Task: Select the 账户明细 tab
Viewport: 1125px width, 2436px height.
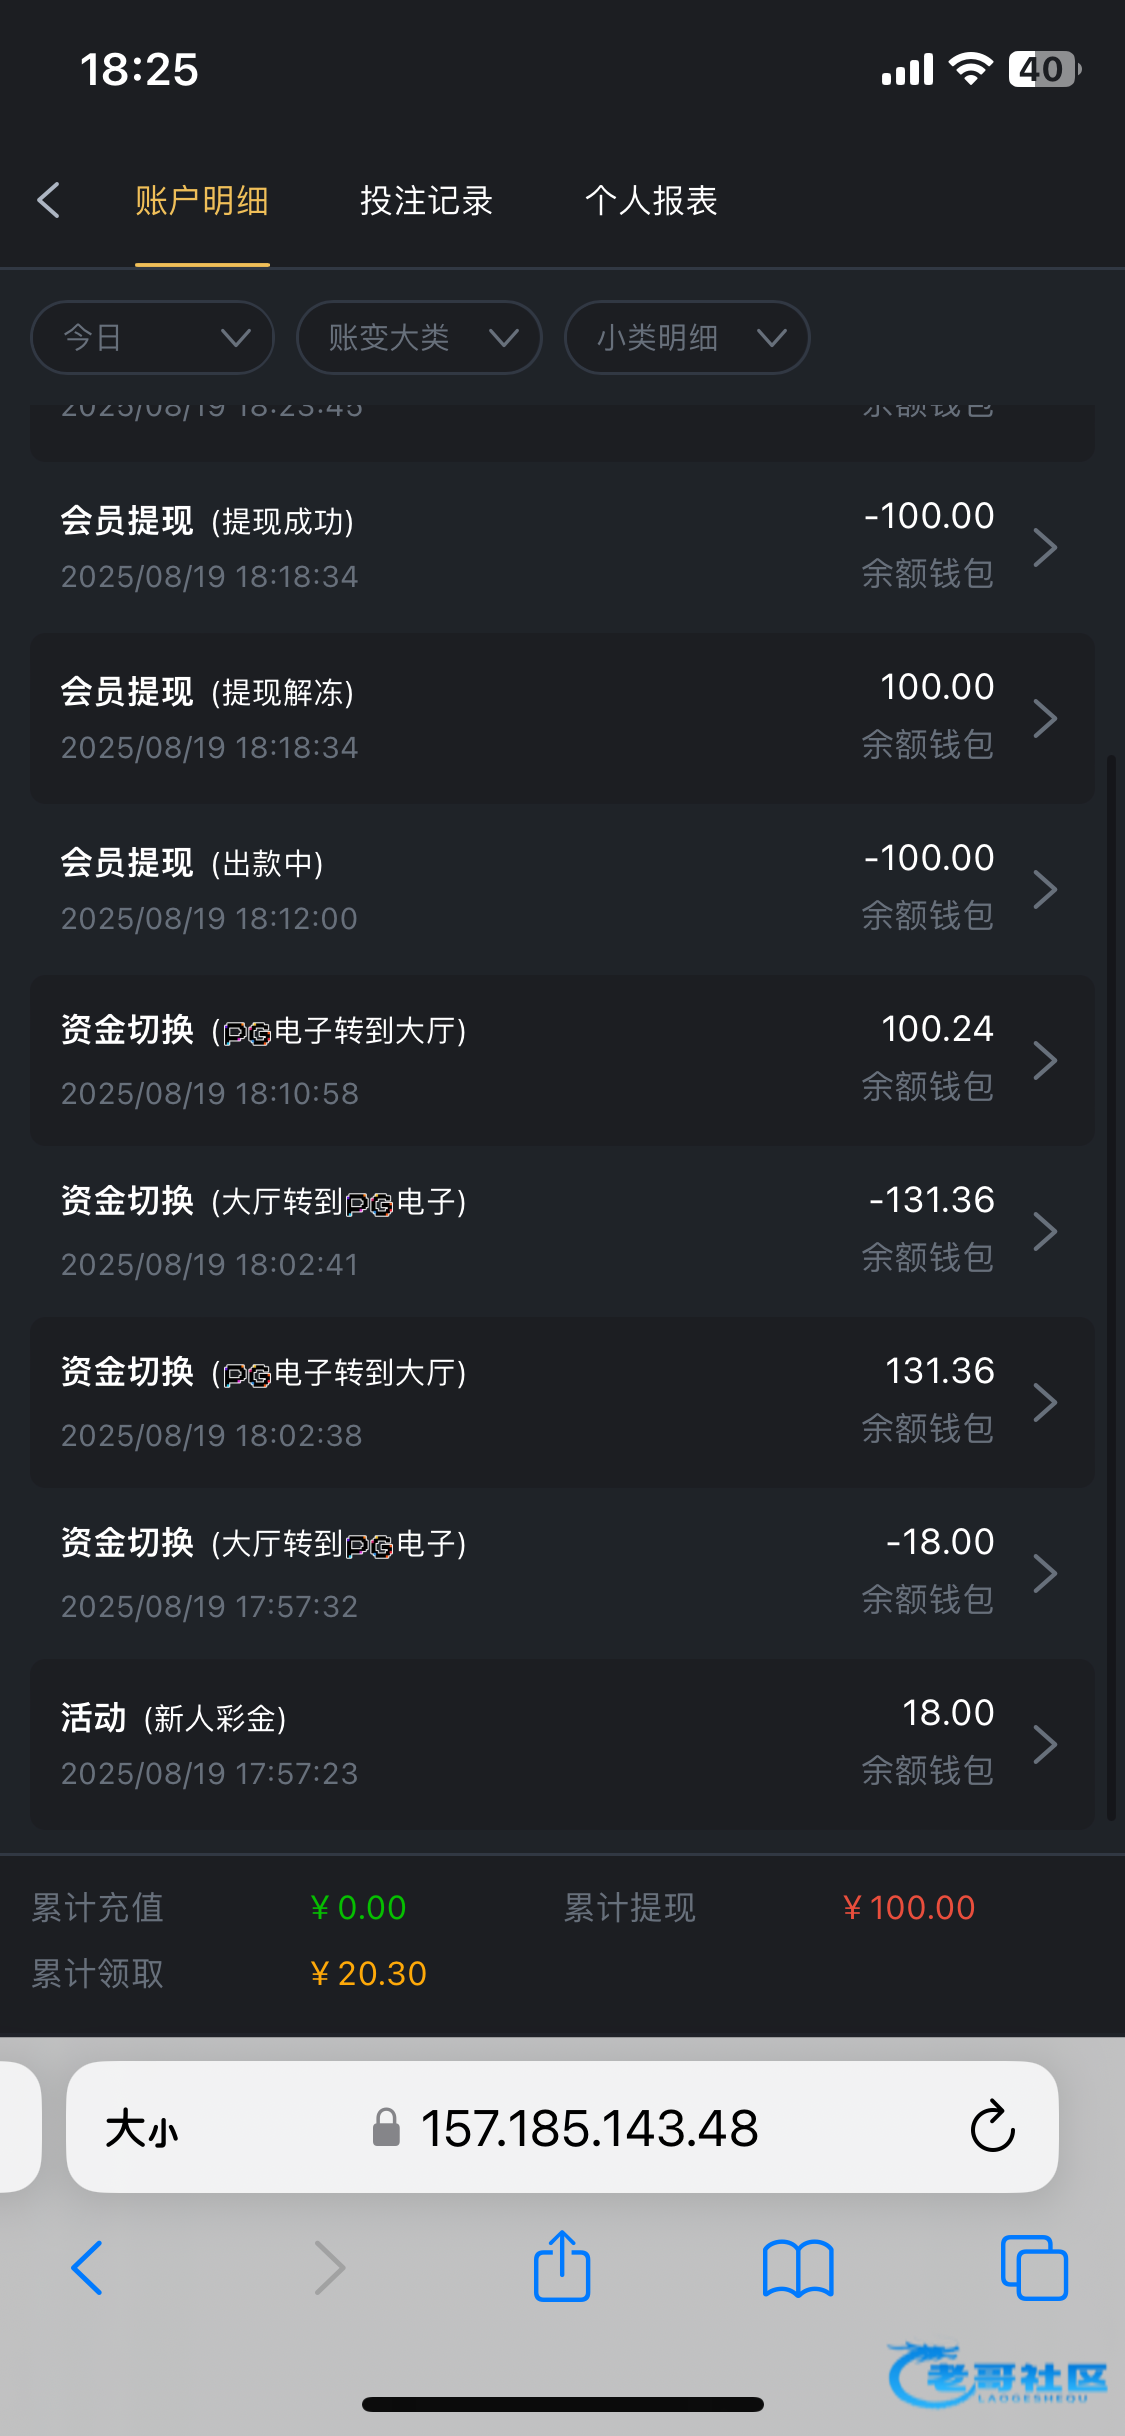Action: (202, 201)
